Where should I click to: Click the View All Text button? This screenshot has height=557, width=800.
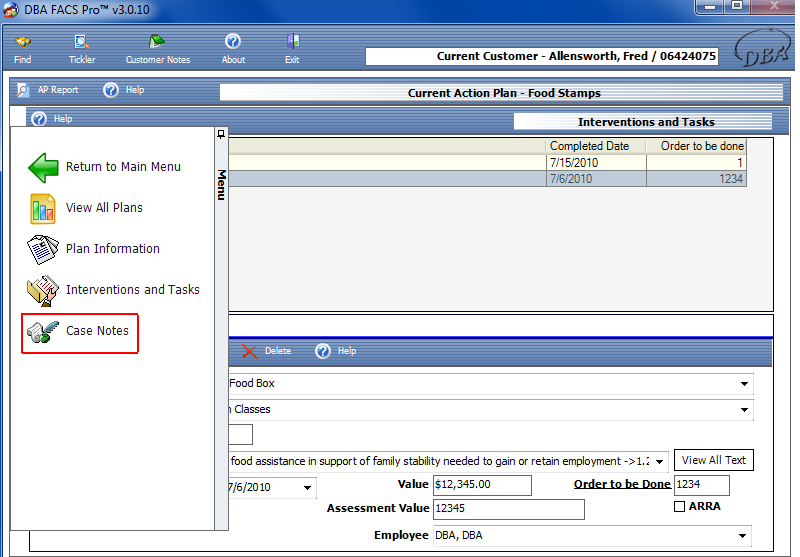(713, 460)
